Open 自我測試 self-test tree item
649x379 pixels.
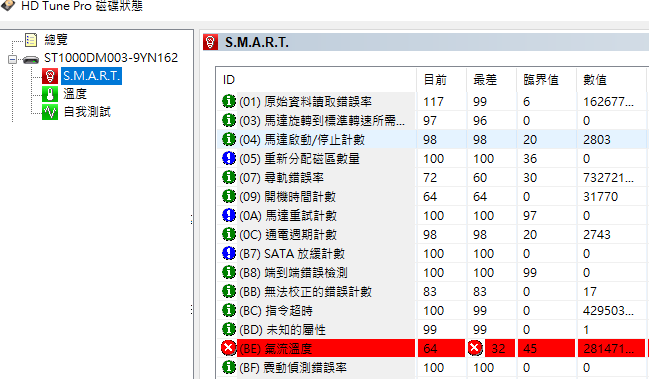point(87,112)
